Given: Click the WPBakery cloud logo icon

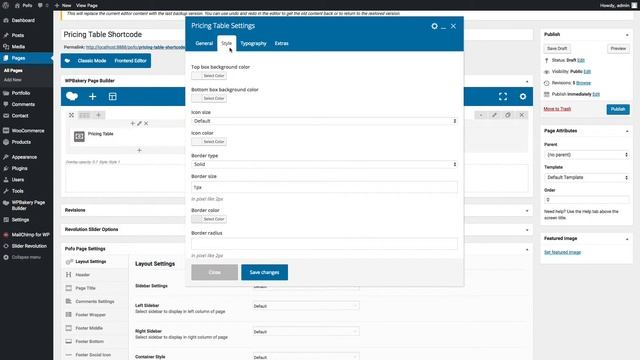Looking at the screenshot, I should 72,96.
